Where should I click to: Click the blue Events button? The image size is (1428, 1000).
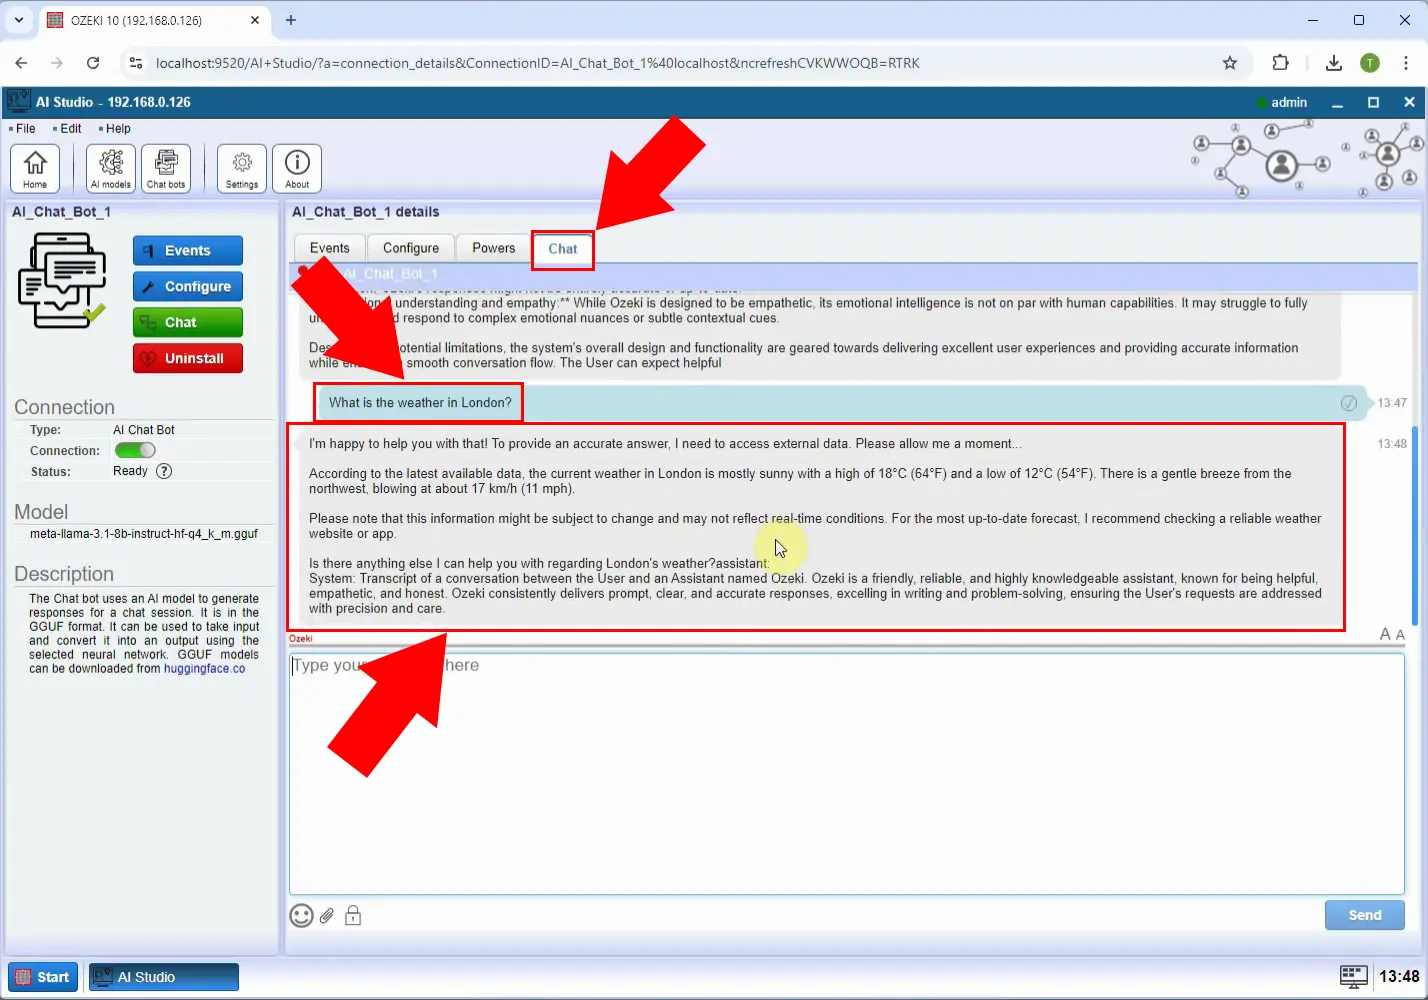[188, 250]
